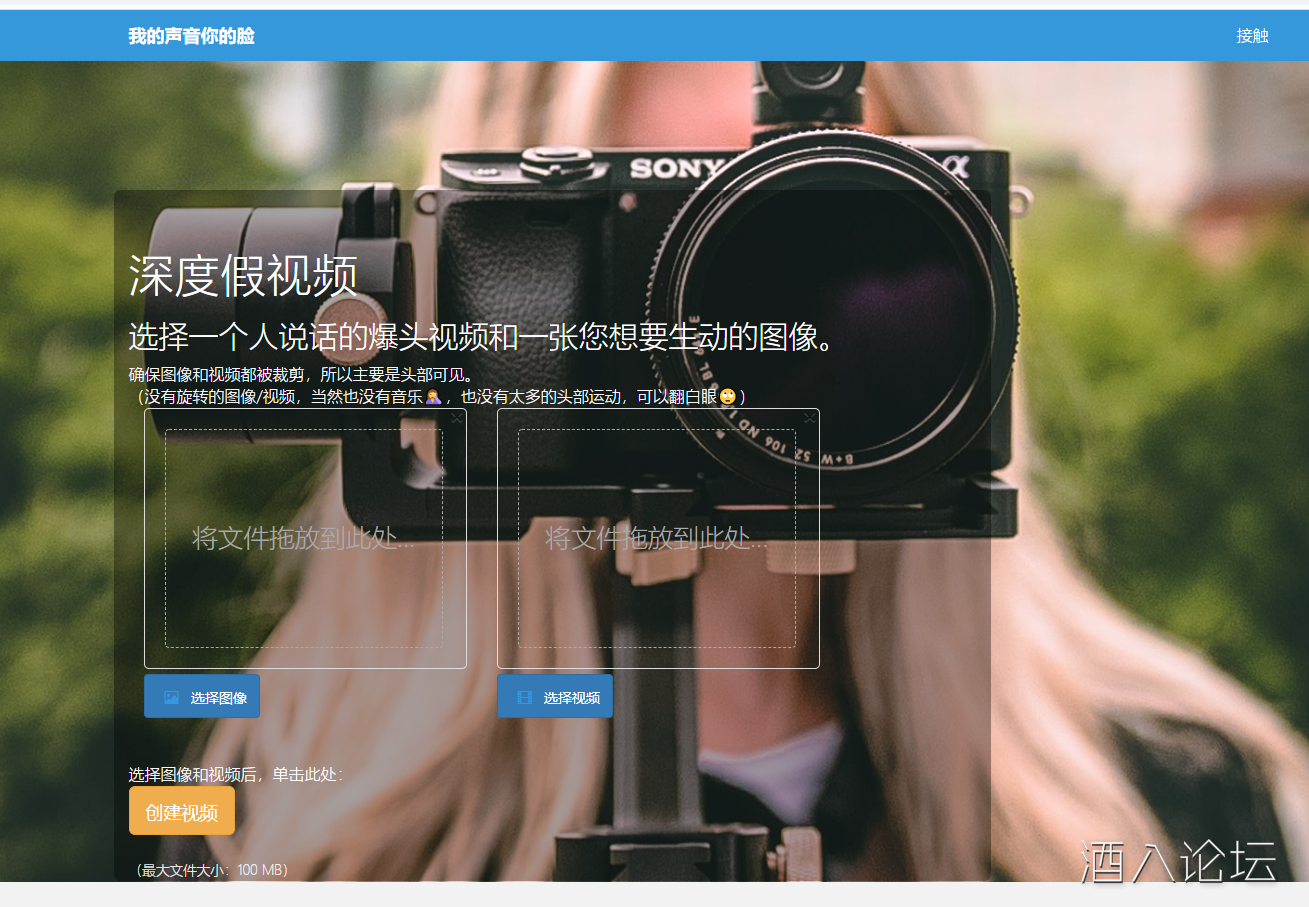Screen dimensions: 1309x907
Task: Open the 接触 link in the navbar
Action: (1251, 35)
